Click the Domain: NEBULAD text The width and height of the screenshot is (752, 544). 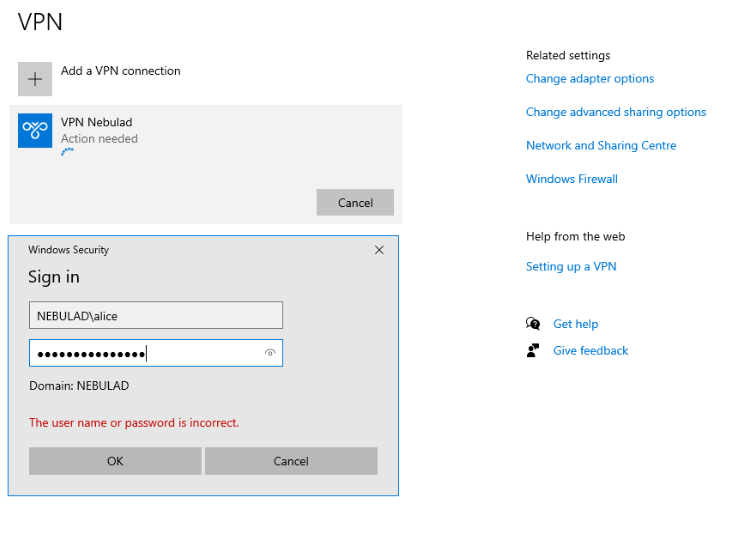click(79, 386)
